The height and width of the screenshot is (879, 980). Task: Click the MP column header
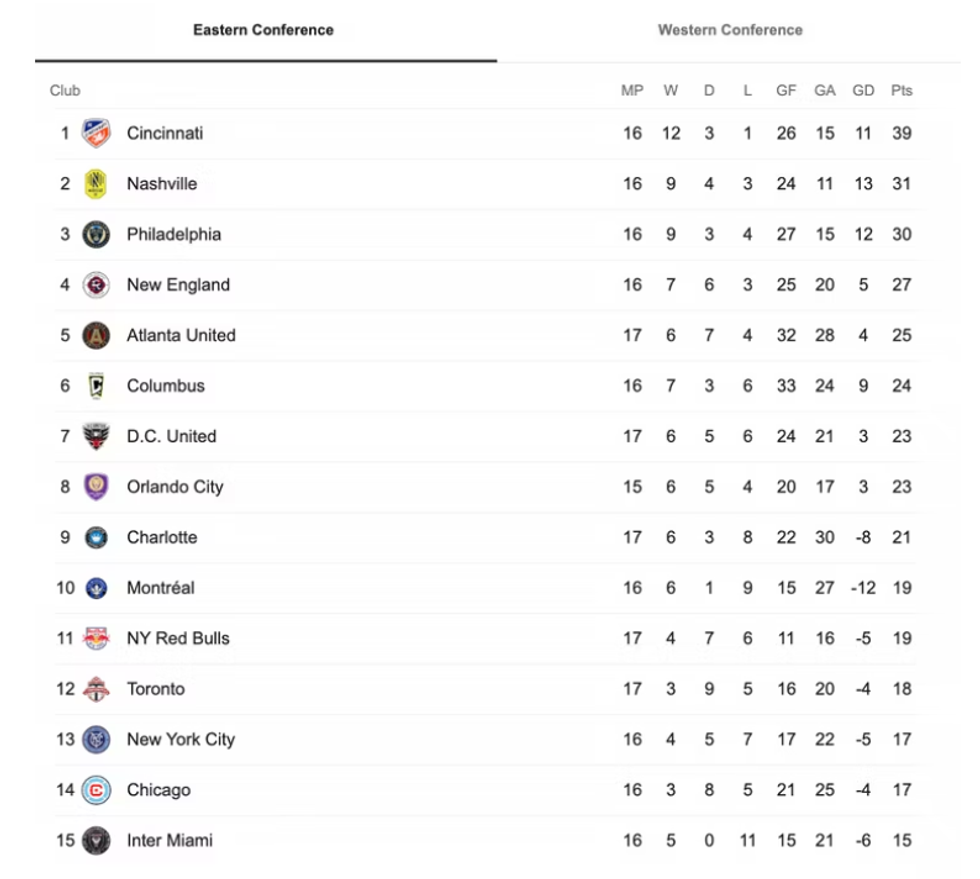pyautogui.click(x=632, y=90)
